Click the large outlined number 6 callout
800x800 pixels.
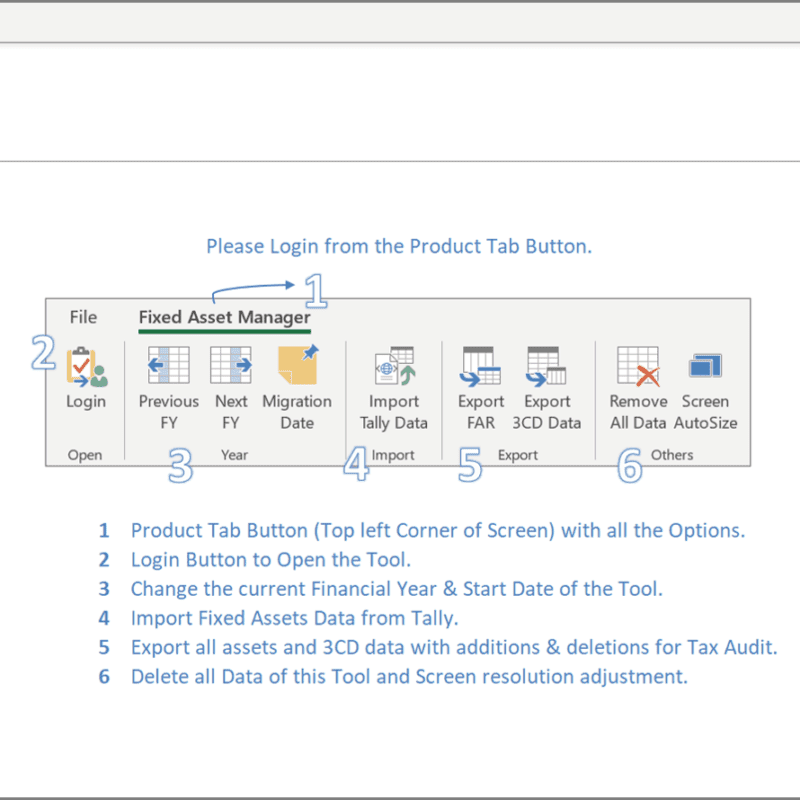[628, 466]
